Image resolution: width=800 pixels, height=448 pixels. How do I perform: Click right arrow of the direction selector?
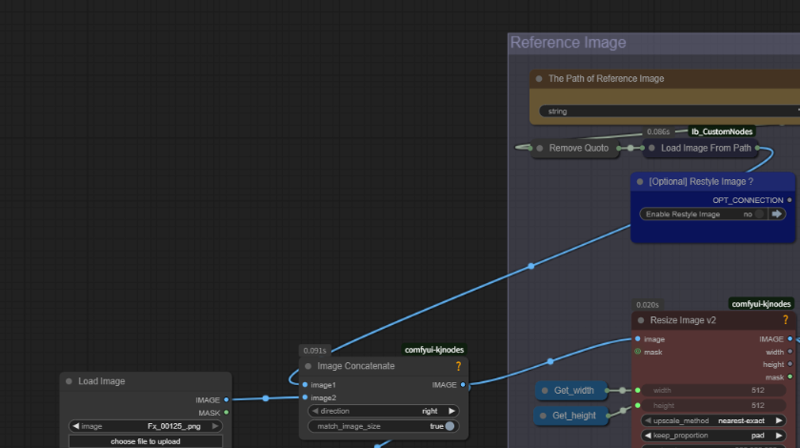click(x=451, y=411)
